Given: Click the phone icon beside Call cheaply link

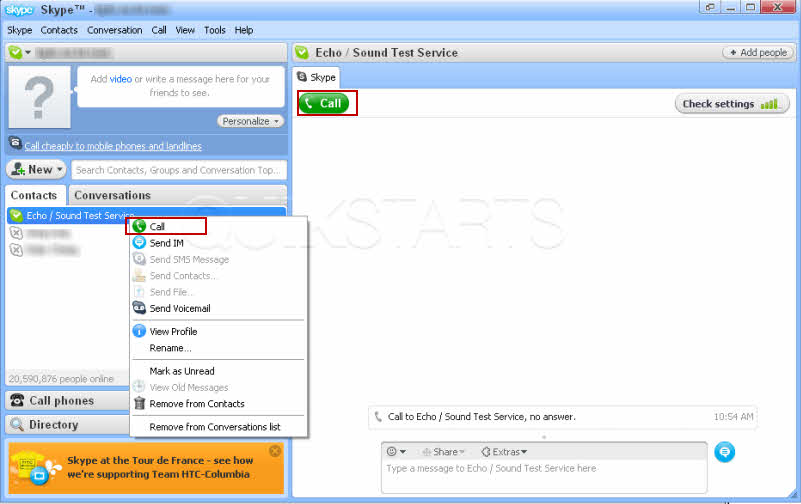Looking at the screenshot, I should tap(15, 143).
